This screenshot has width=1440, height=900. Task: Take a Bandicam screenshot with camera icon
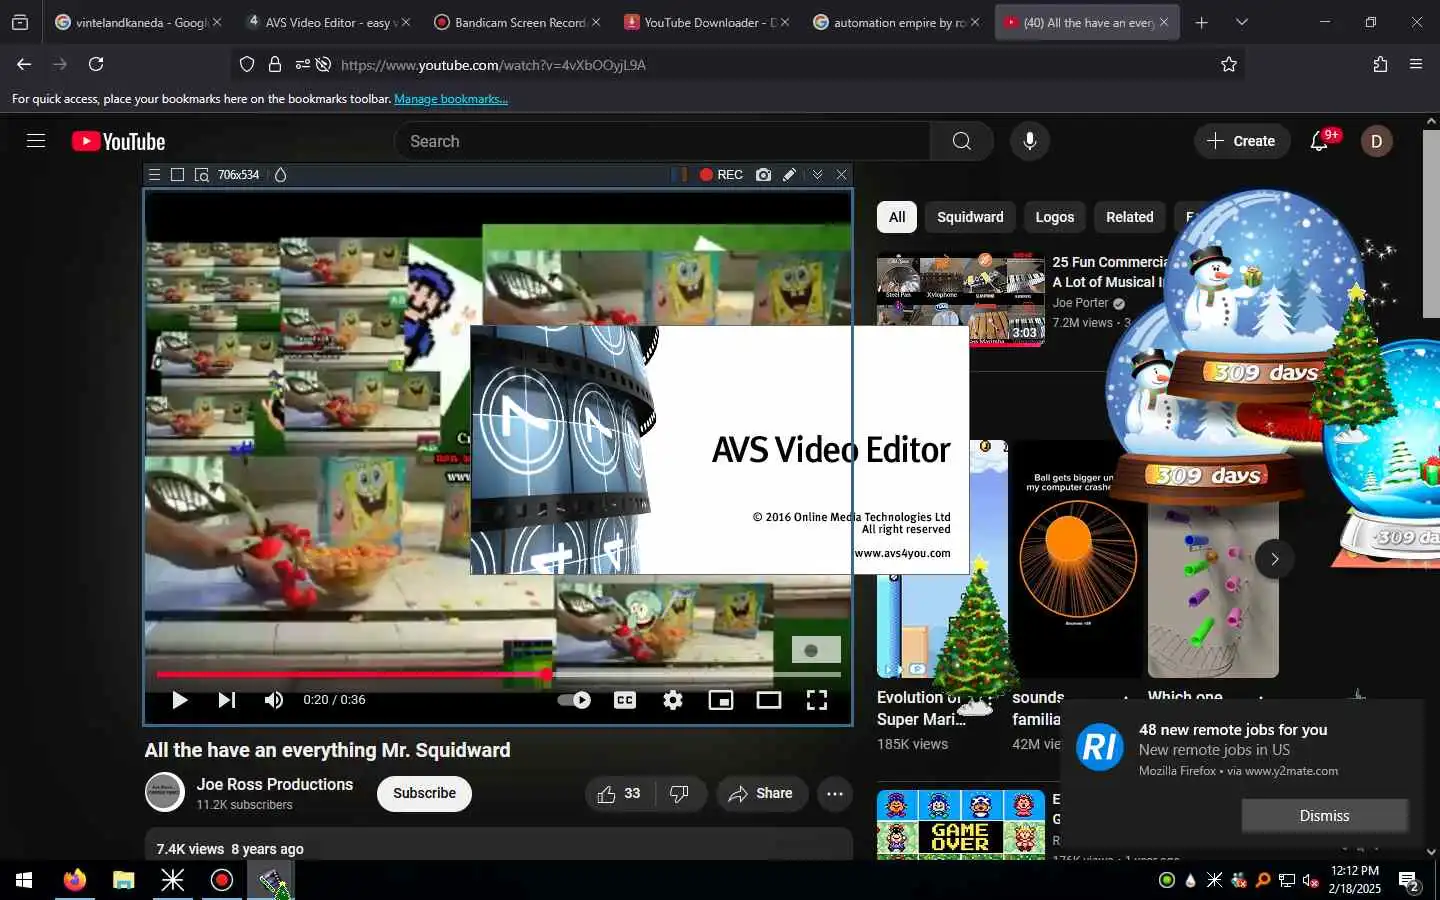click(x=764, y=174)
